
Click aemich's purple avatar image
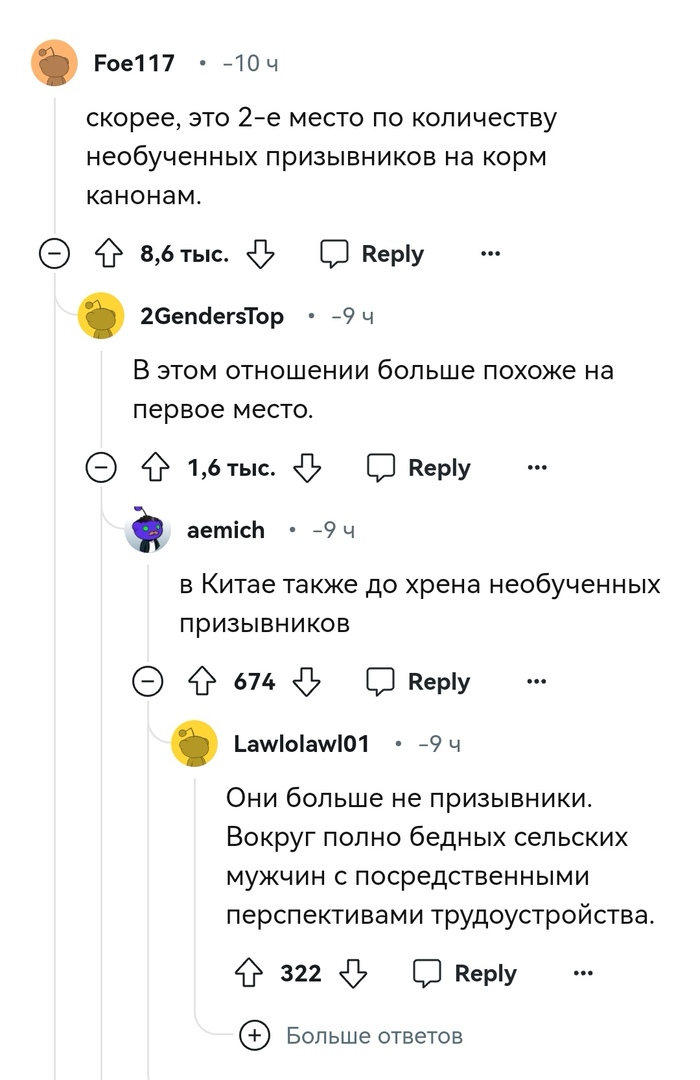[148, 530]
